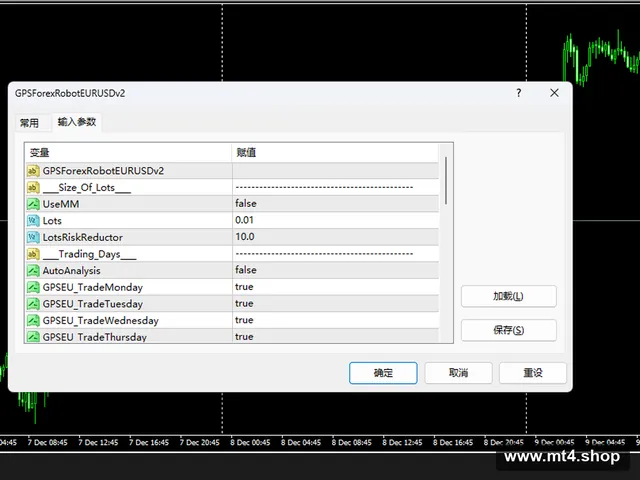Select GPSEU_TradeWednesday true value

[336, 320]
